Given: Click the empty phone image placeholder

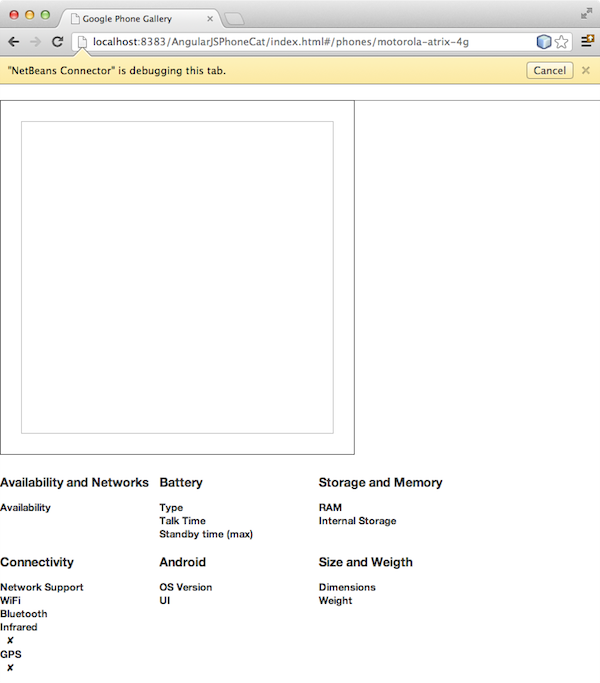Looking at the screenshot, I should click(x=177, y=277).
